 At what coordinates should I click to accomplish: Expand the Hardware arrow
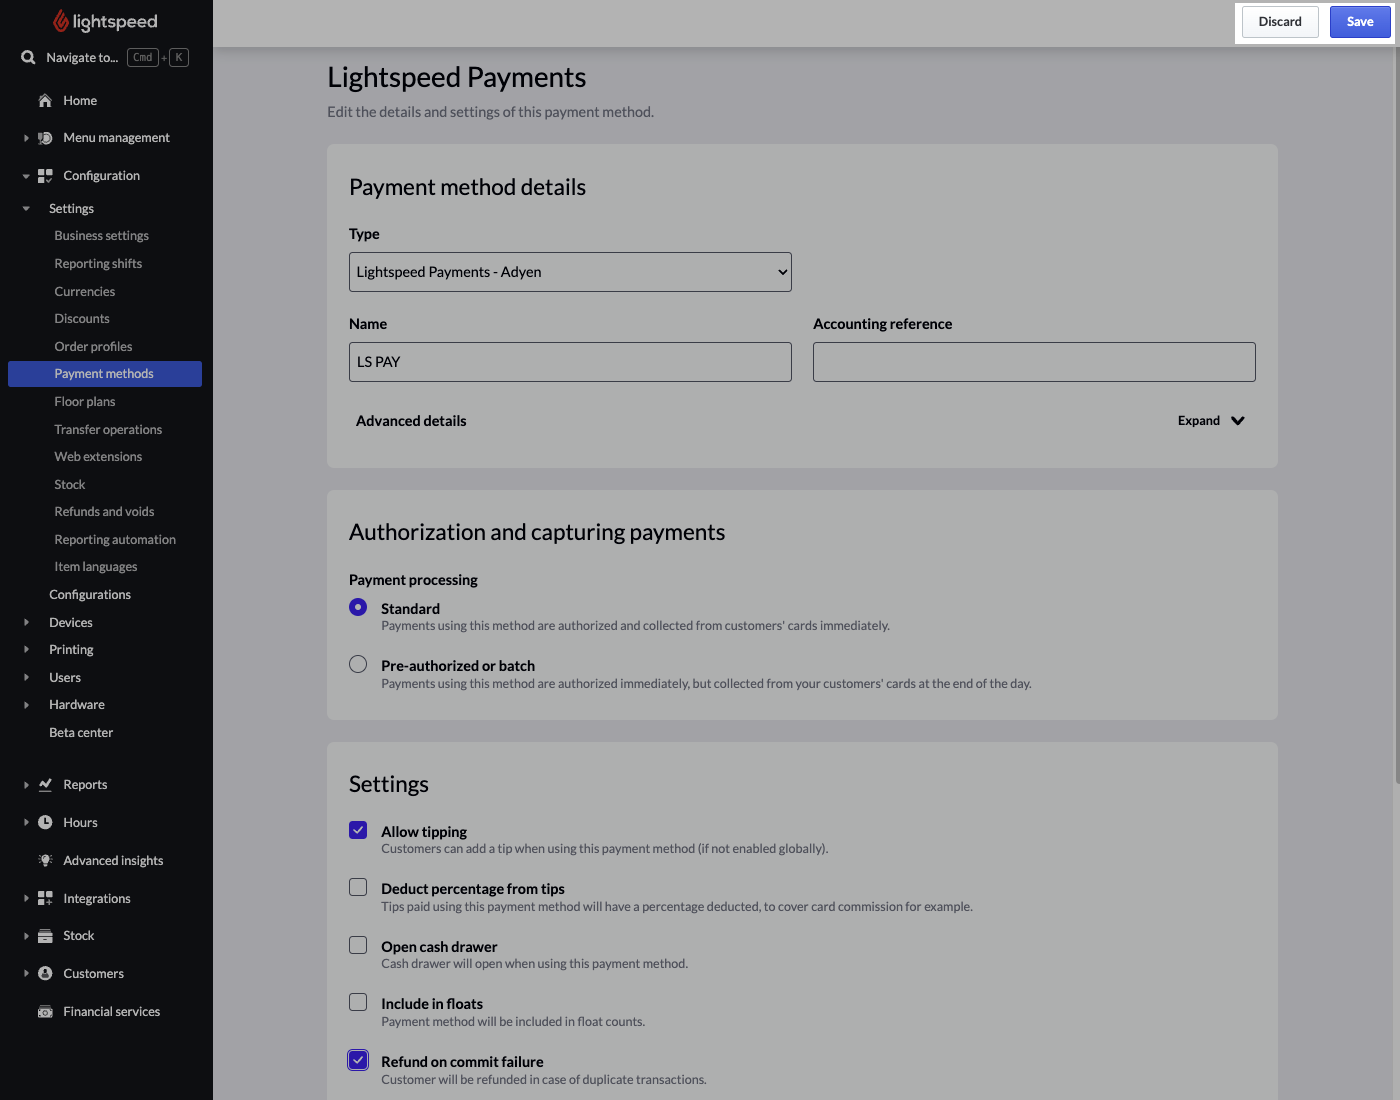click(x=26, y=705)
